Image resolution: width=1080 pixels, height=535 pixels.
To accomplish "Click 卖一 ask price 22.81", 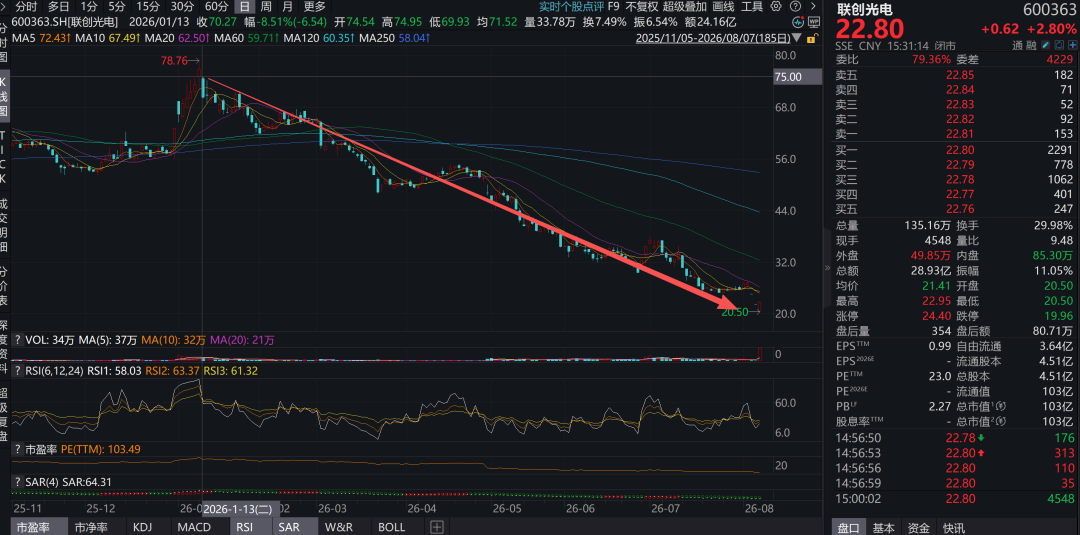I will pyautogui.click(x=958, y=134).
